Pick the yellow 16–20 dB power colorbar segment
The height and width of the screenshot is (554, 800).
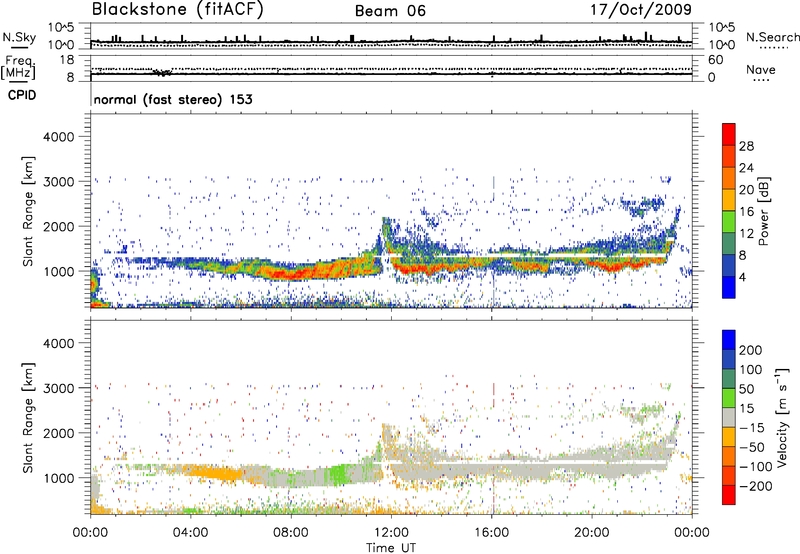729,200
